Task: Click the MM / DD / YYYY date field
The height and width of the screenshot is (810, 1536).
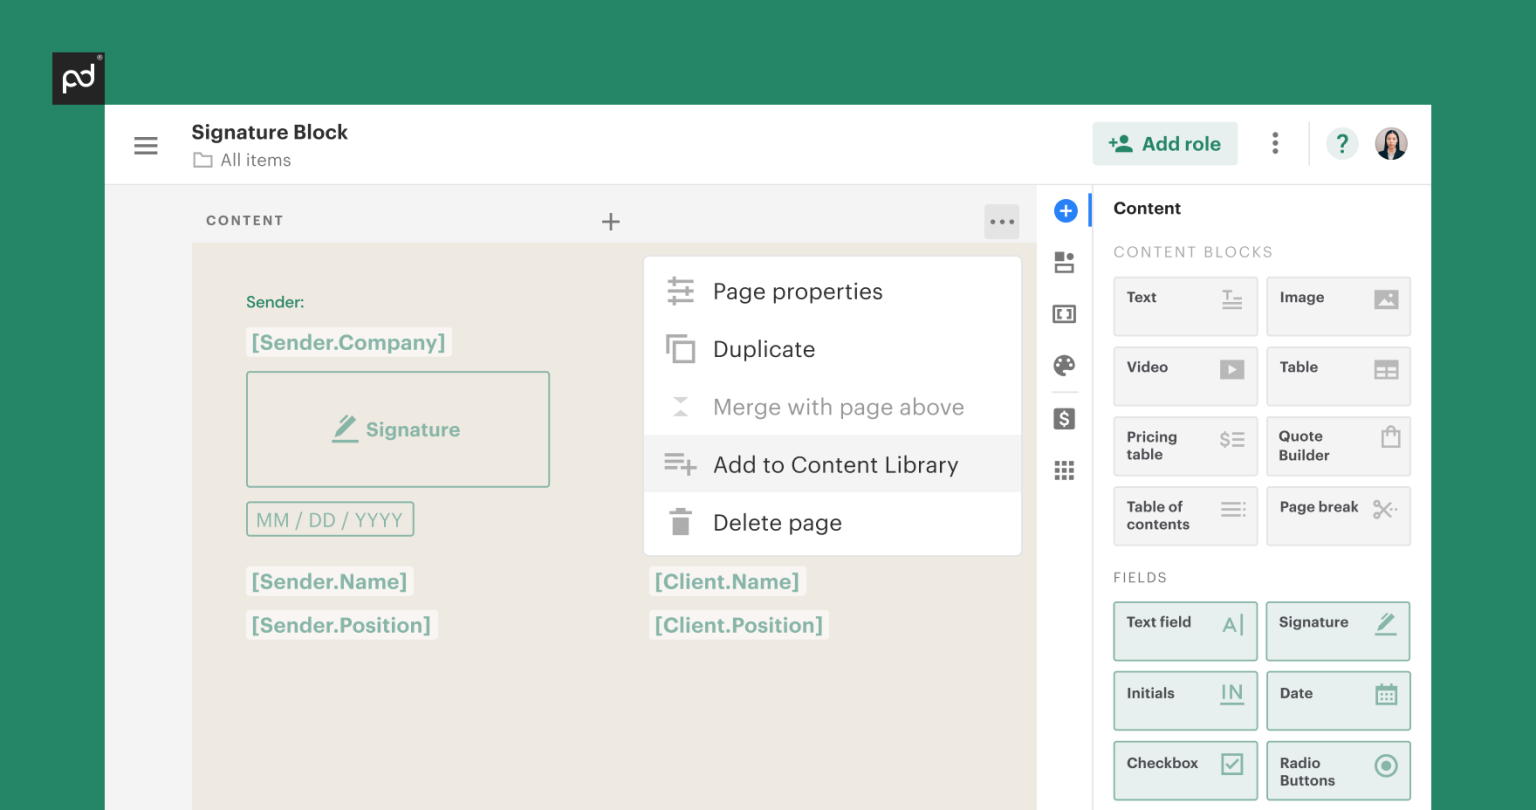Action: point(330,520)
